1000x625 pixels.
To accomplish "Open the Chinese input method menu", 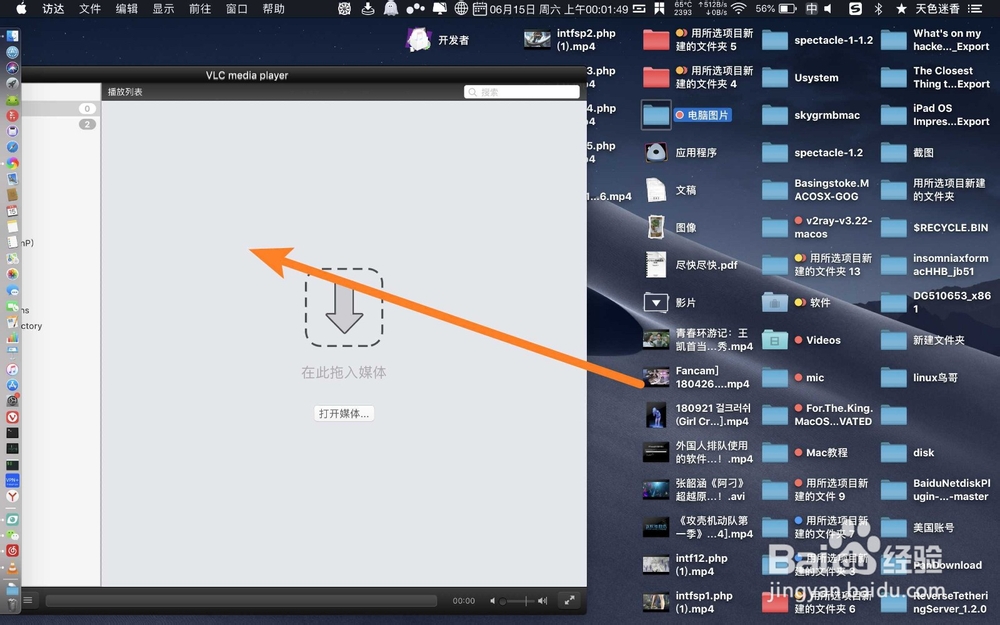I will pos(811,8).
